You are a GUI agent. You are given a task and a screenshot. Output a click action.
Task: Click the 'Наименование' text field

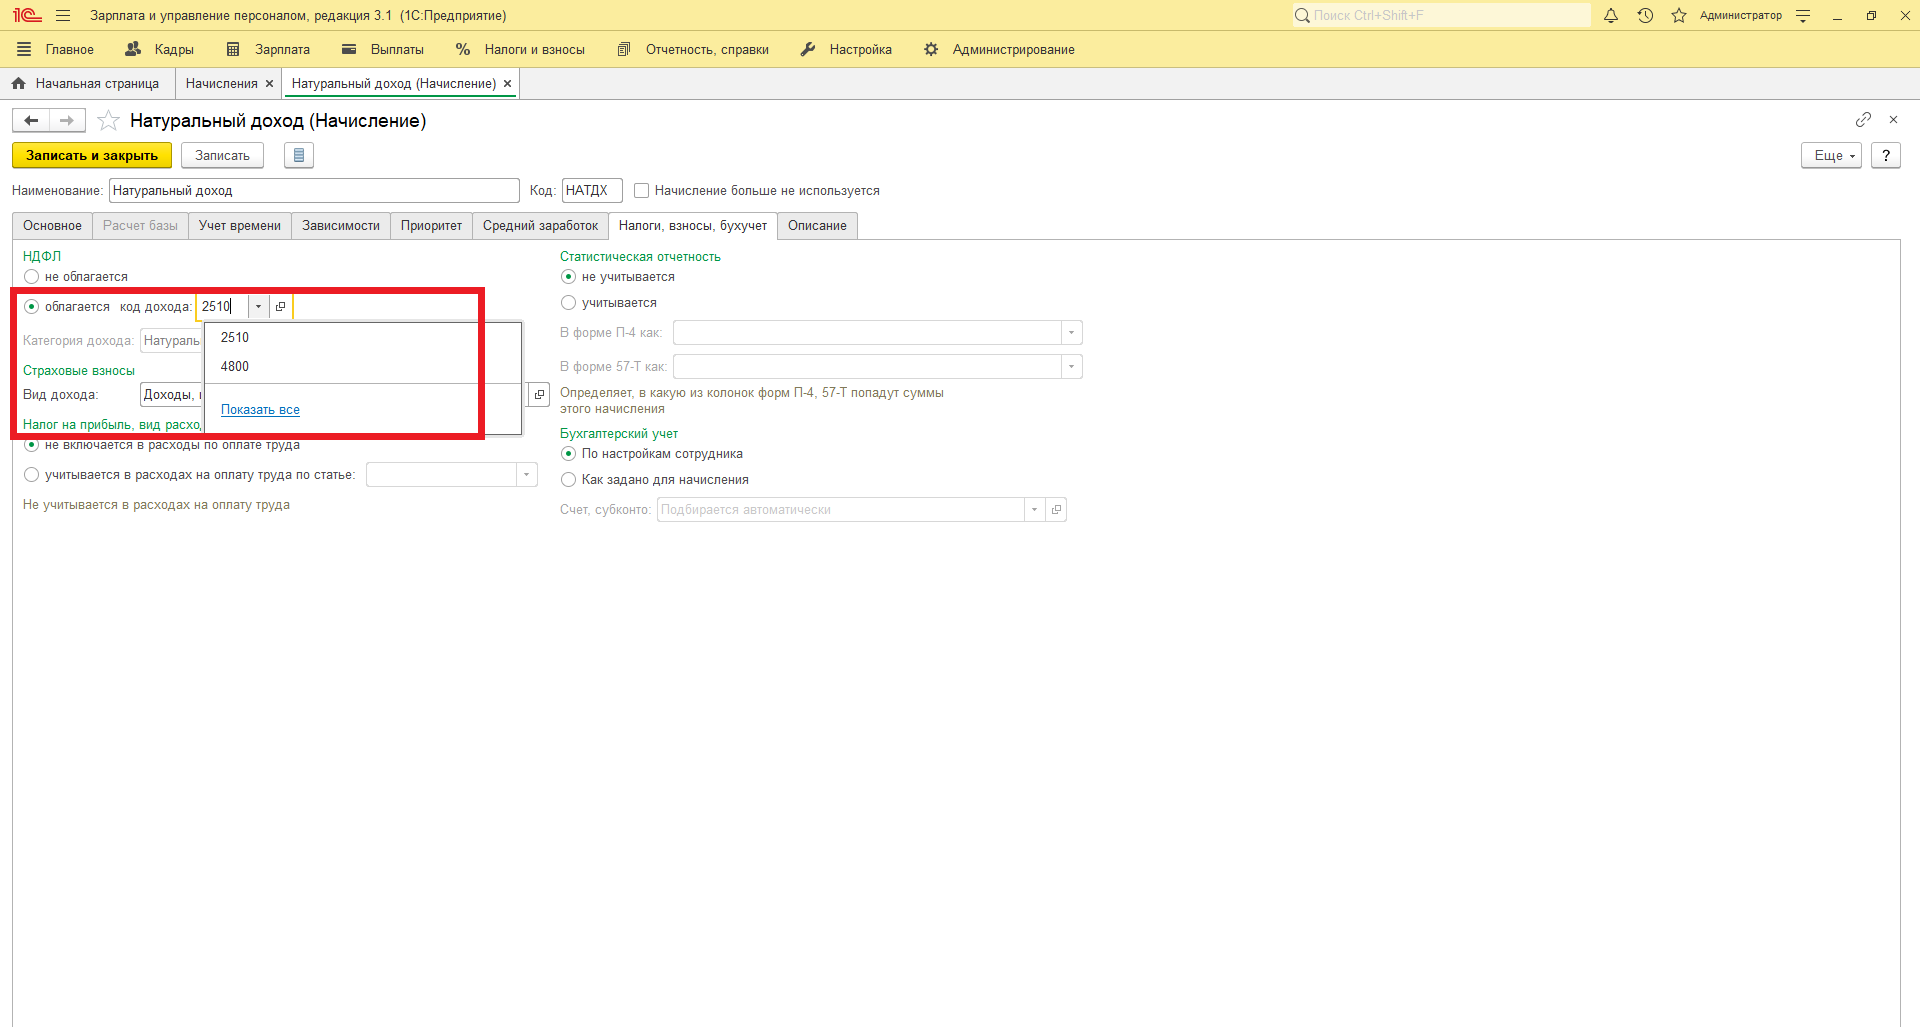click(314, 191)
